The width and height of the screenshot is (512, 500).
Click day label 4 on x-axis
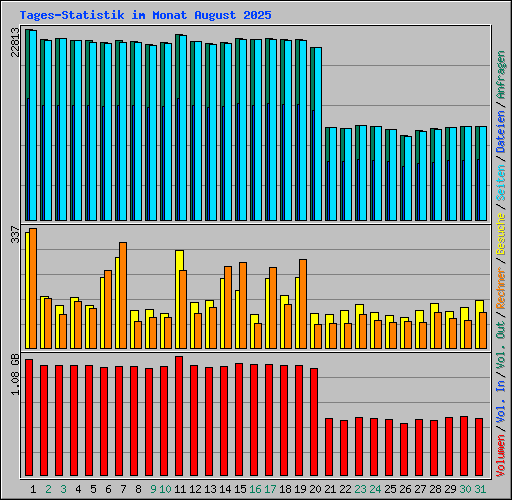coord(78,489)
